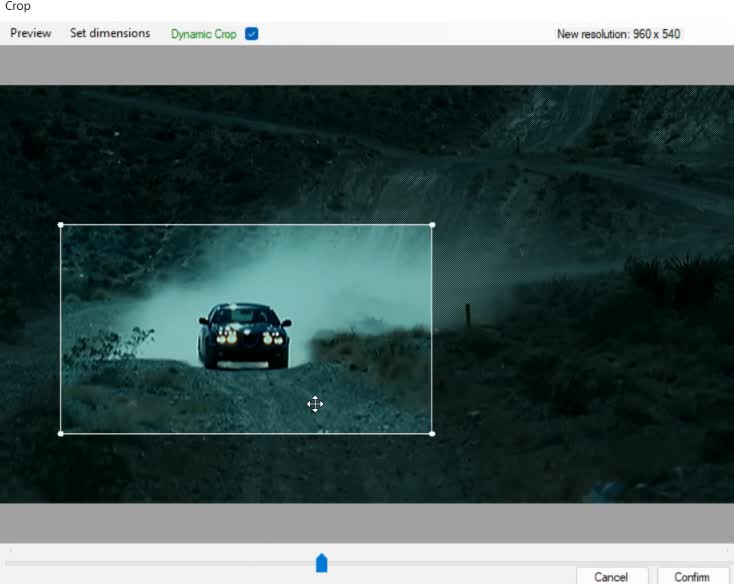Viewport: 734px width, 584px height.
Task: Click the timeline track right of the thumb
Action: click(x=520, y=563)
